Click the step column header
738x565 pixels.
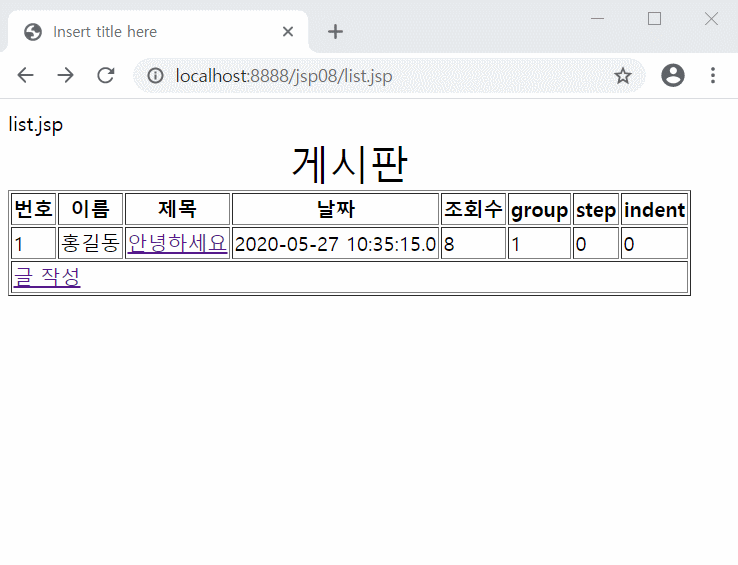tap(596, 209)
